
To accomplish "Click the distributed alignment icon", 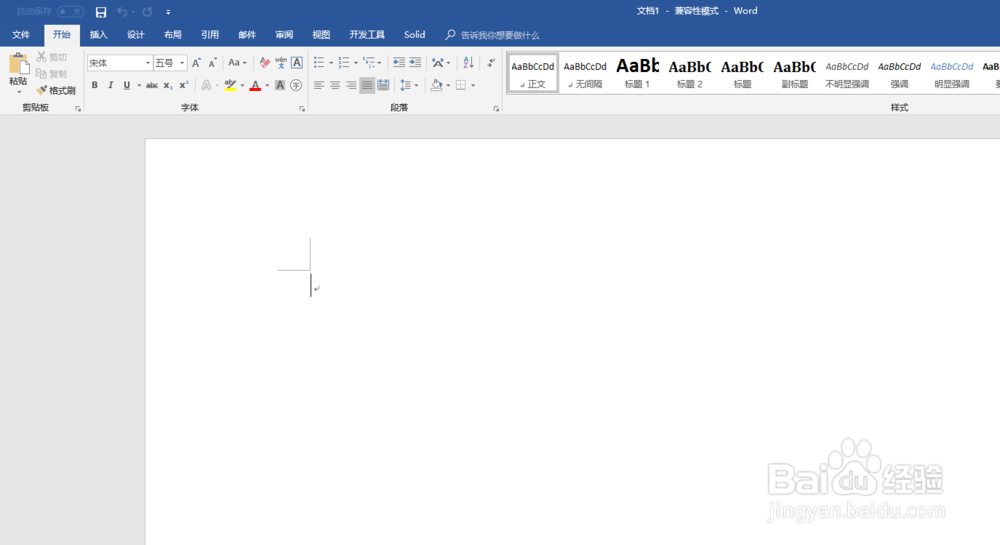I will tap(383, 85).
